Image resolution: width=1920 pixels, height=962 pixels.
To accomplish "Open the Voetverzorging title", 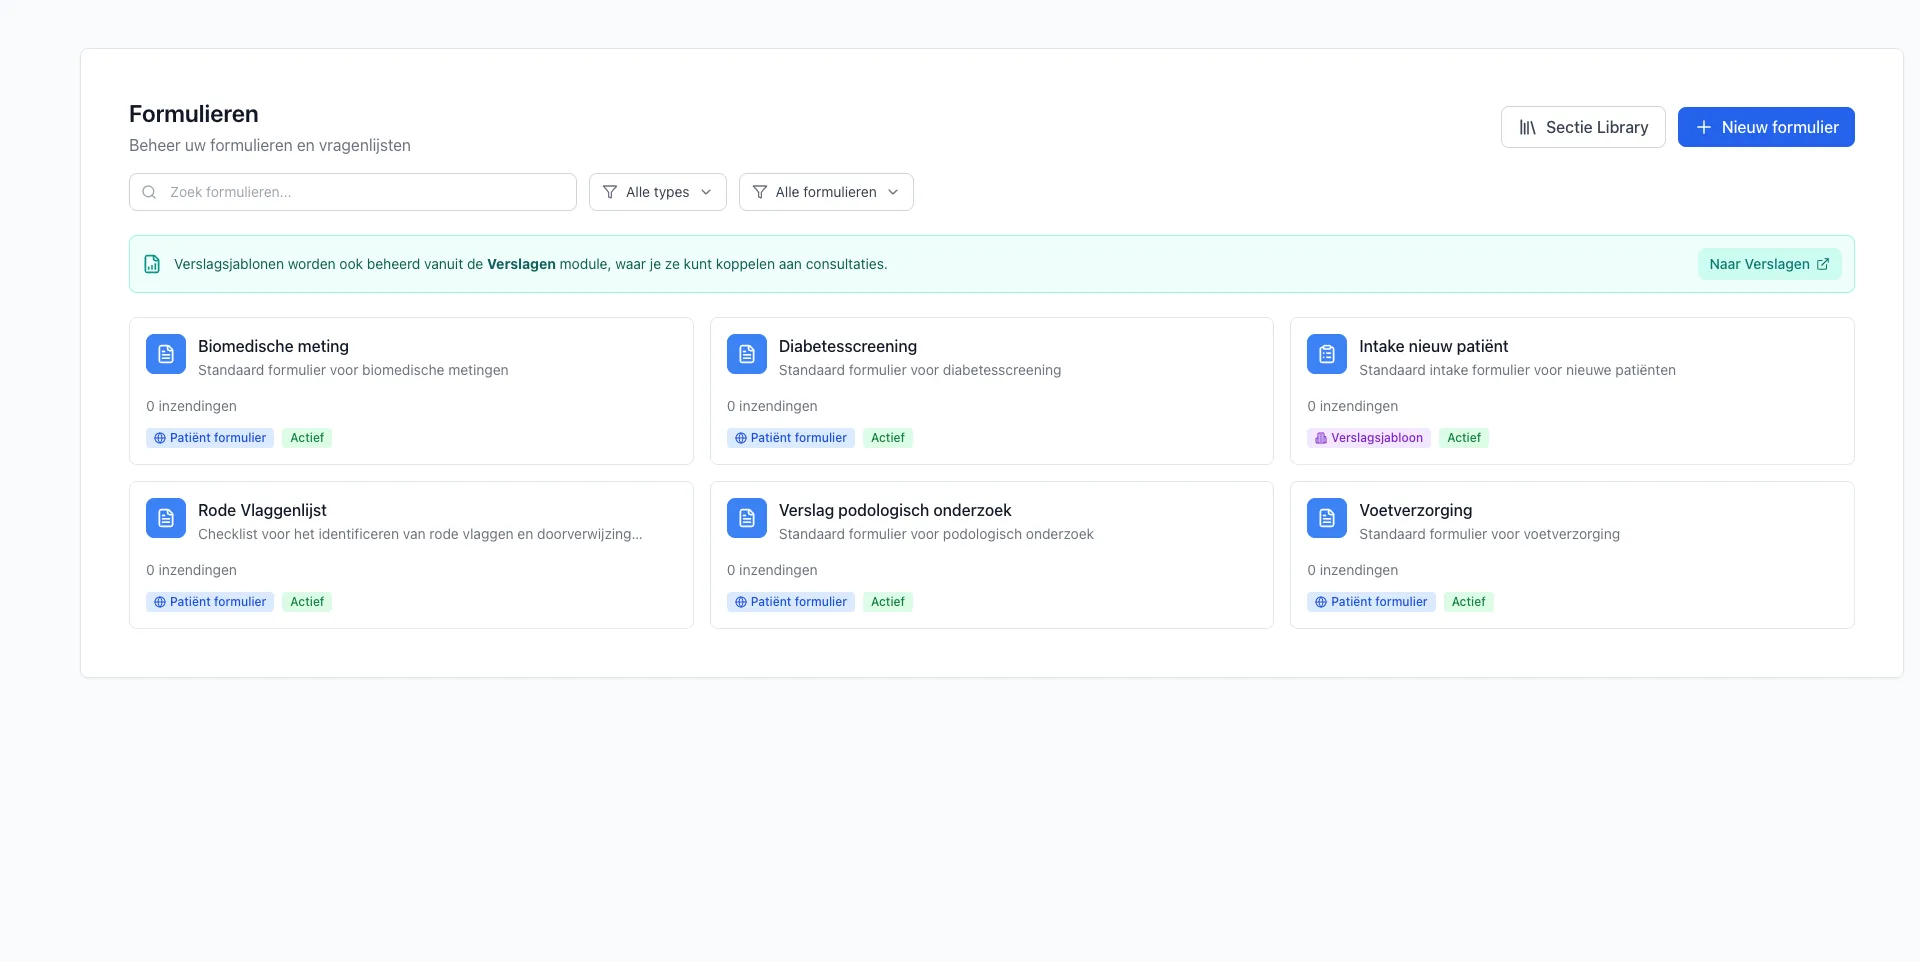I will point(1415,510).
